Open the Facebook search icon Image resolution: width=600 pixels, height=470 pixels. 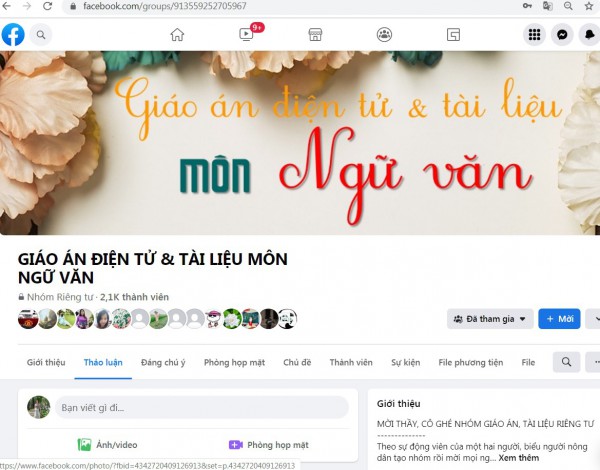point(41,35)
